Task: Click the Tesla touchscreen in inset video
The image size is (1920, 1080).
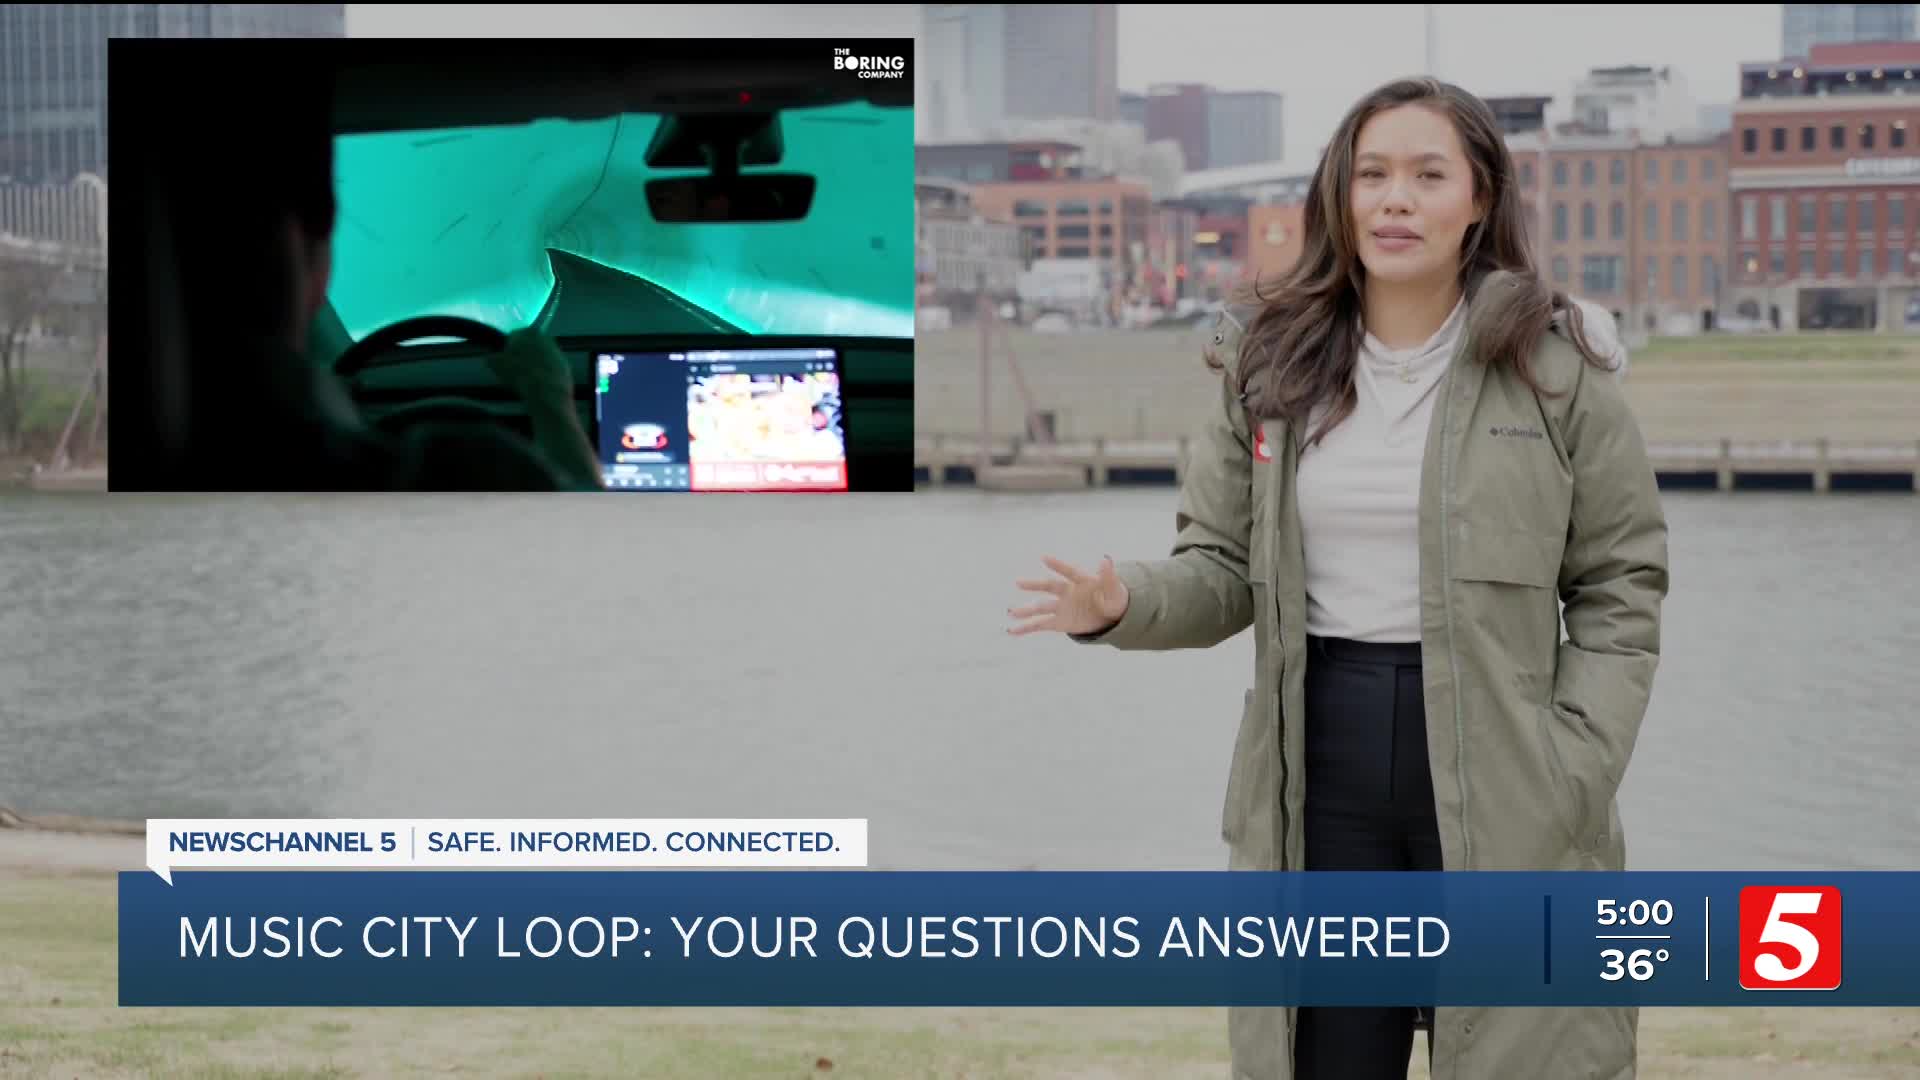Action: (x=720, y=418)
